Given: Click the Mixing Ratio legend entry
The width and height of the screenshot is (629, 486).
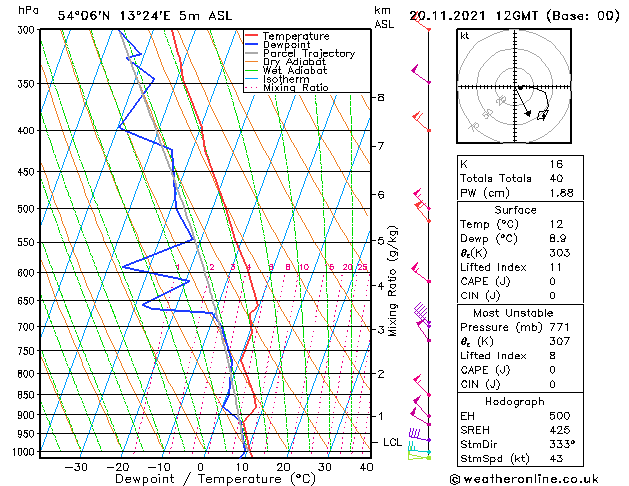Looking at the screenshot, I should 287,87.
